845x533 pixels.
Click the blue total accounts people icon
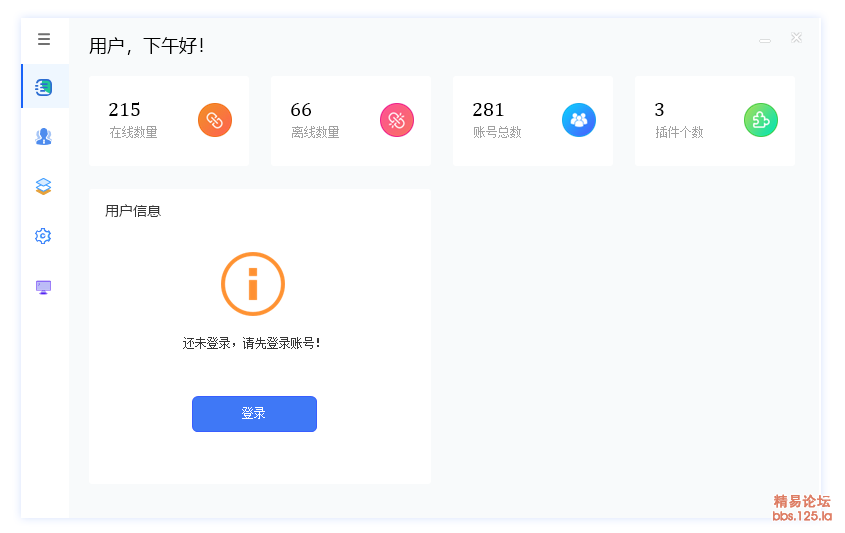579,120
